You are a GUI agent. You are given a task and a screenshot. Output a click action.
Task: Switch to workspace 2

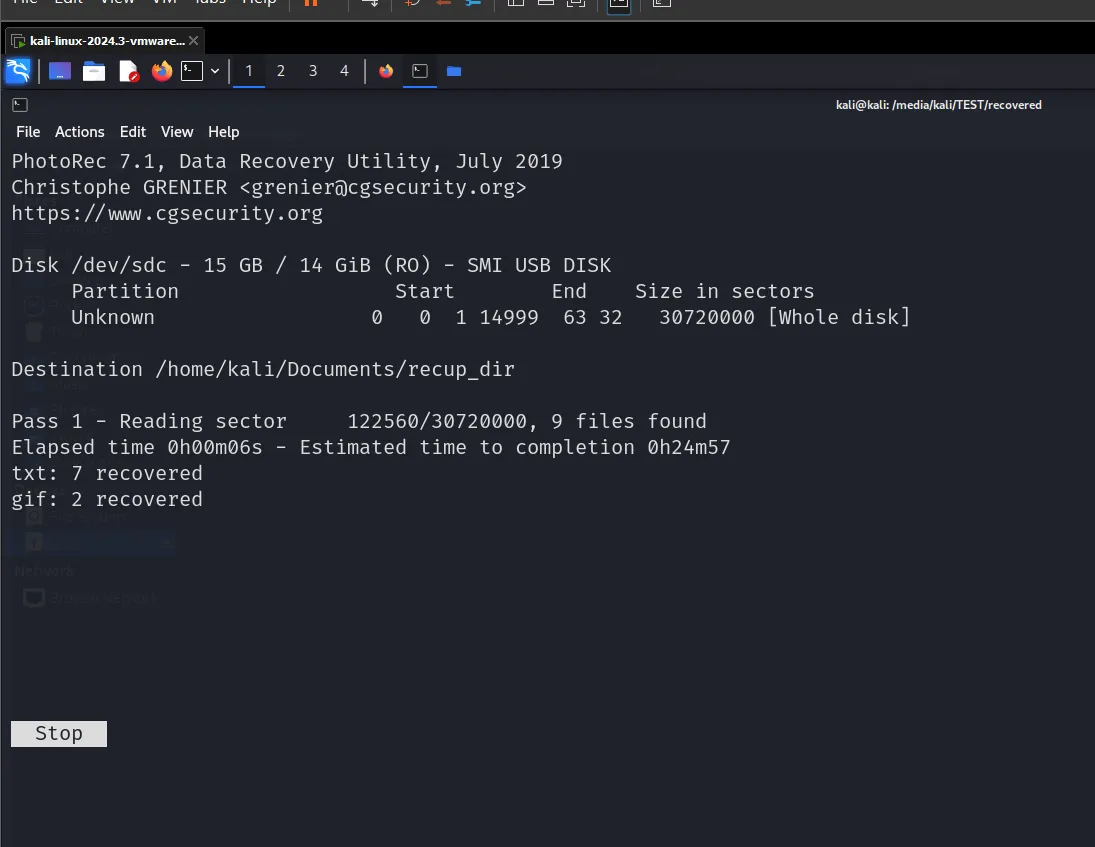[281, 71]
